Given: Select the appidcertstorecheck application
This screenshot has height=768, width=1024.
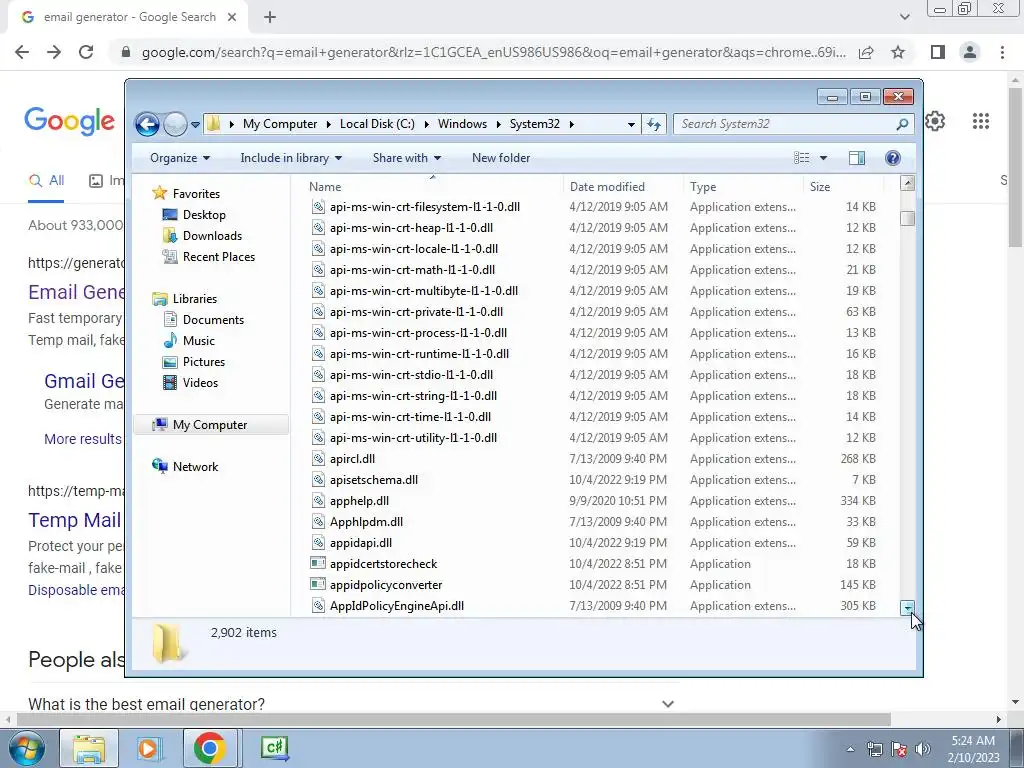Looking at the screenshot, I should coord(383,564).
